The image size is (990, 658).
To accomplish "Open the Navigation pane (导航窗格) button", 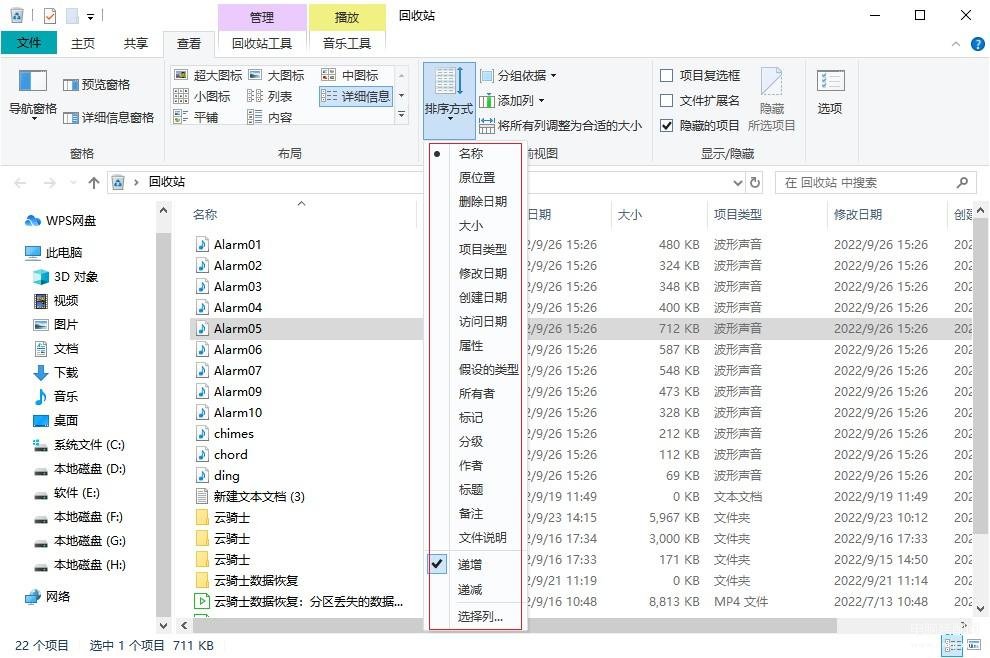I will 33,93.
